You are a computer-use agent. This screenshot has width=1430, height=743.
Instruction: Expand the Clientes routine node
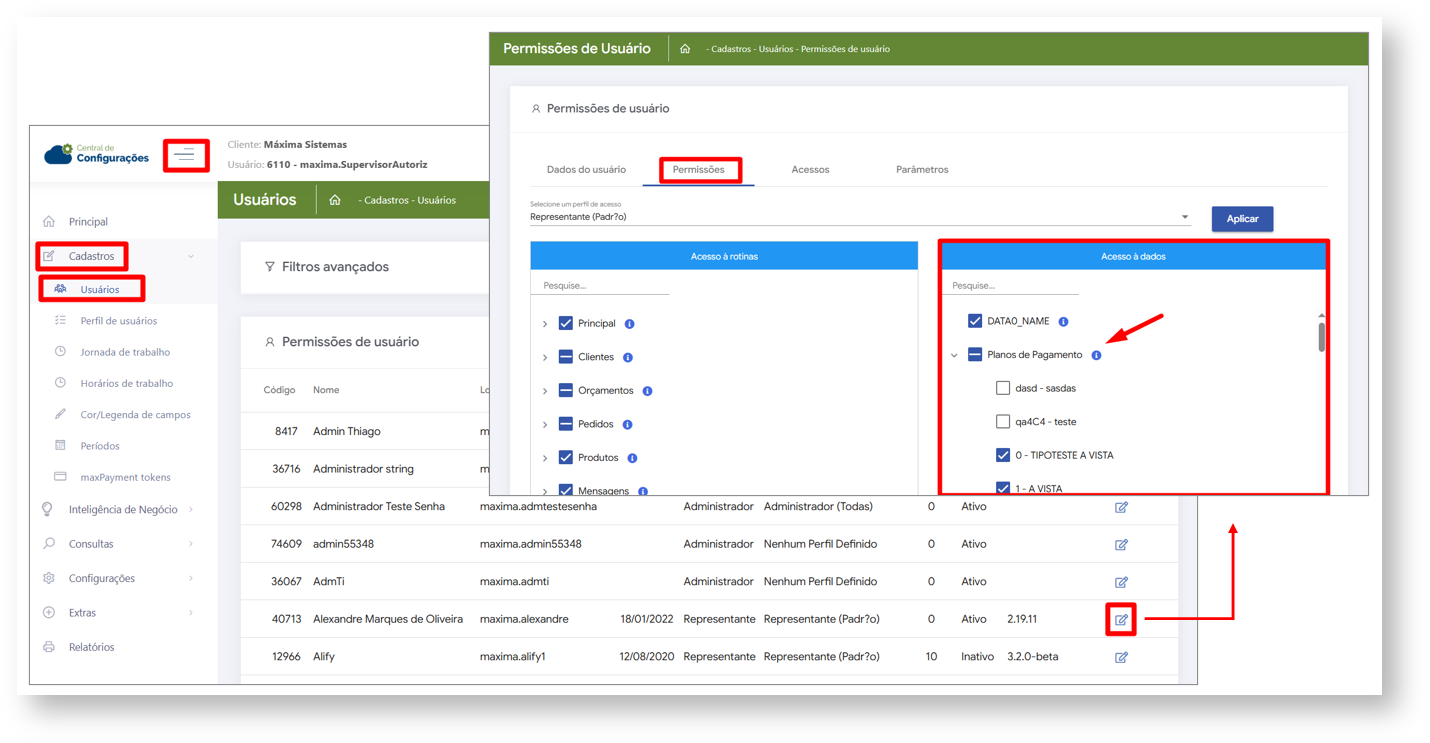[545, 357]
